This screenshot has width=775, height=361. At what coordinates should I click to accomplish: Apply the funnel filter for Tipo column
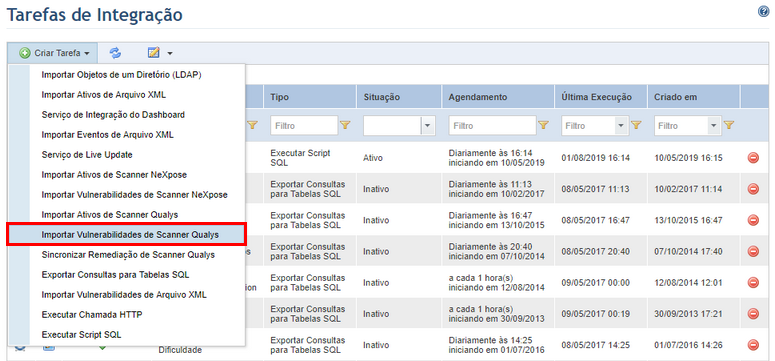coord(345,126)
